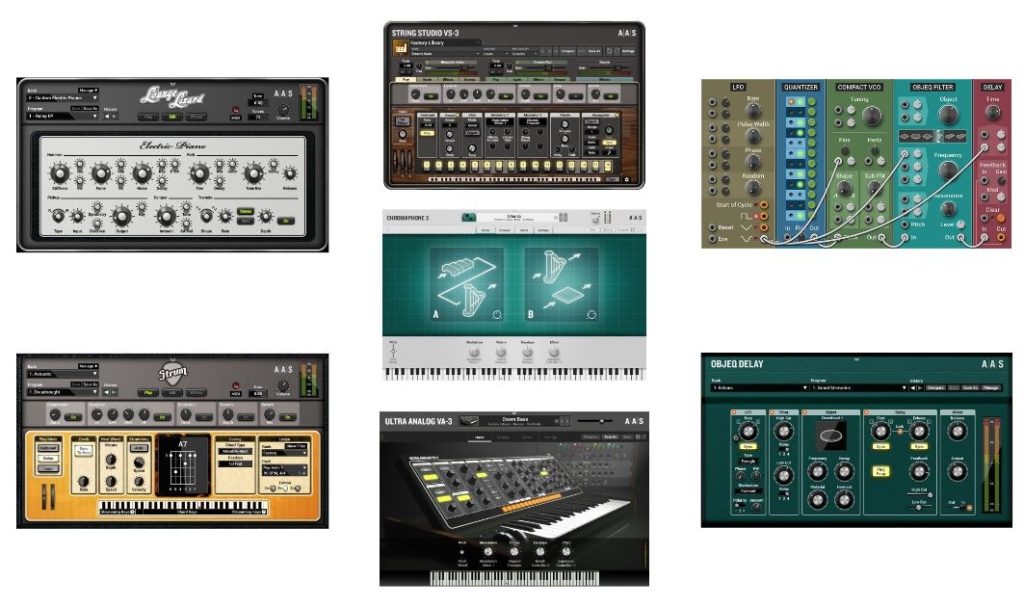The image size is (1024, 607).
Task: Click the Lounge Lizard Volume knob
Action: 283,110
